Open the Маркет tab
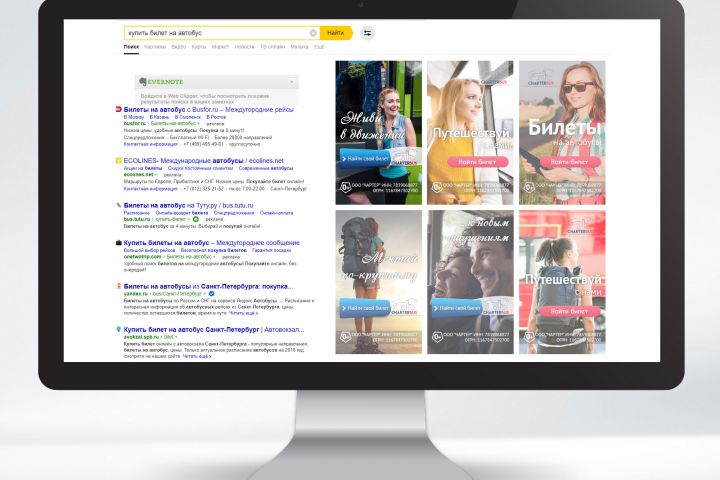Image resolution: width=720 pixels, height=480 pixels. [220, 47]
